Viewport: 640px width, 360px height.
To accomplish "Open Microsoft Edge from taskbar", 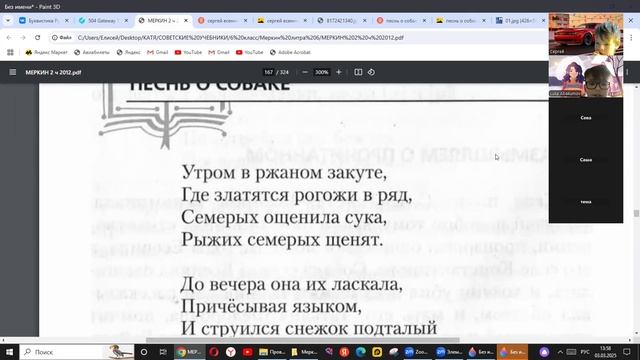I will (360, 352).
